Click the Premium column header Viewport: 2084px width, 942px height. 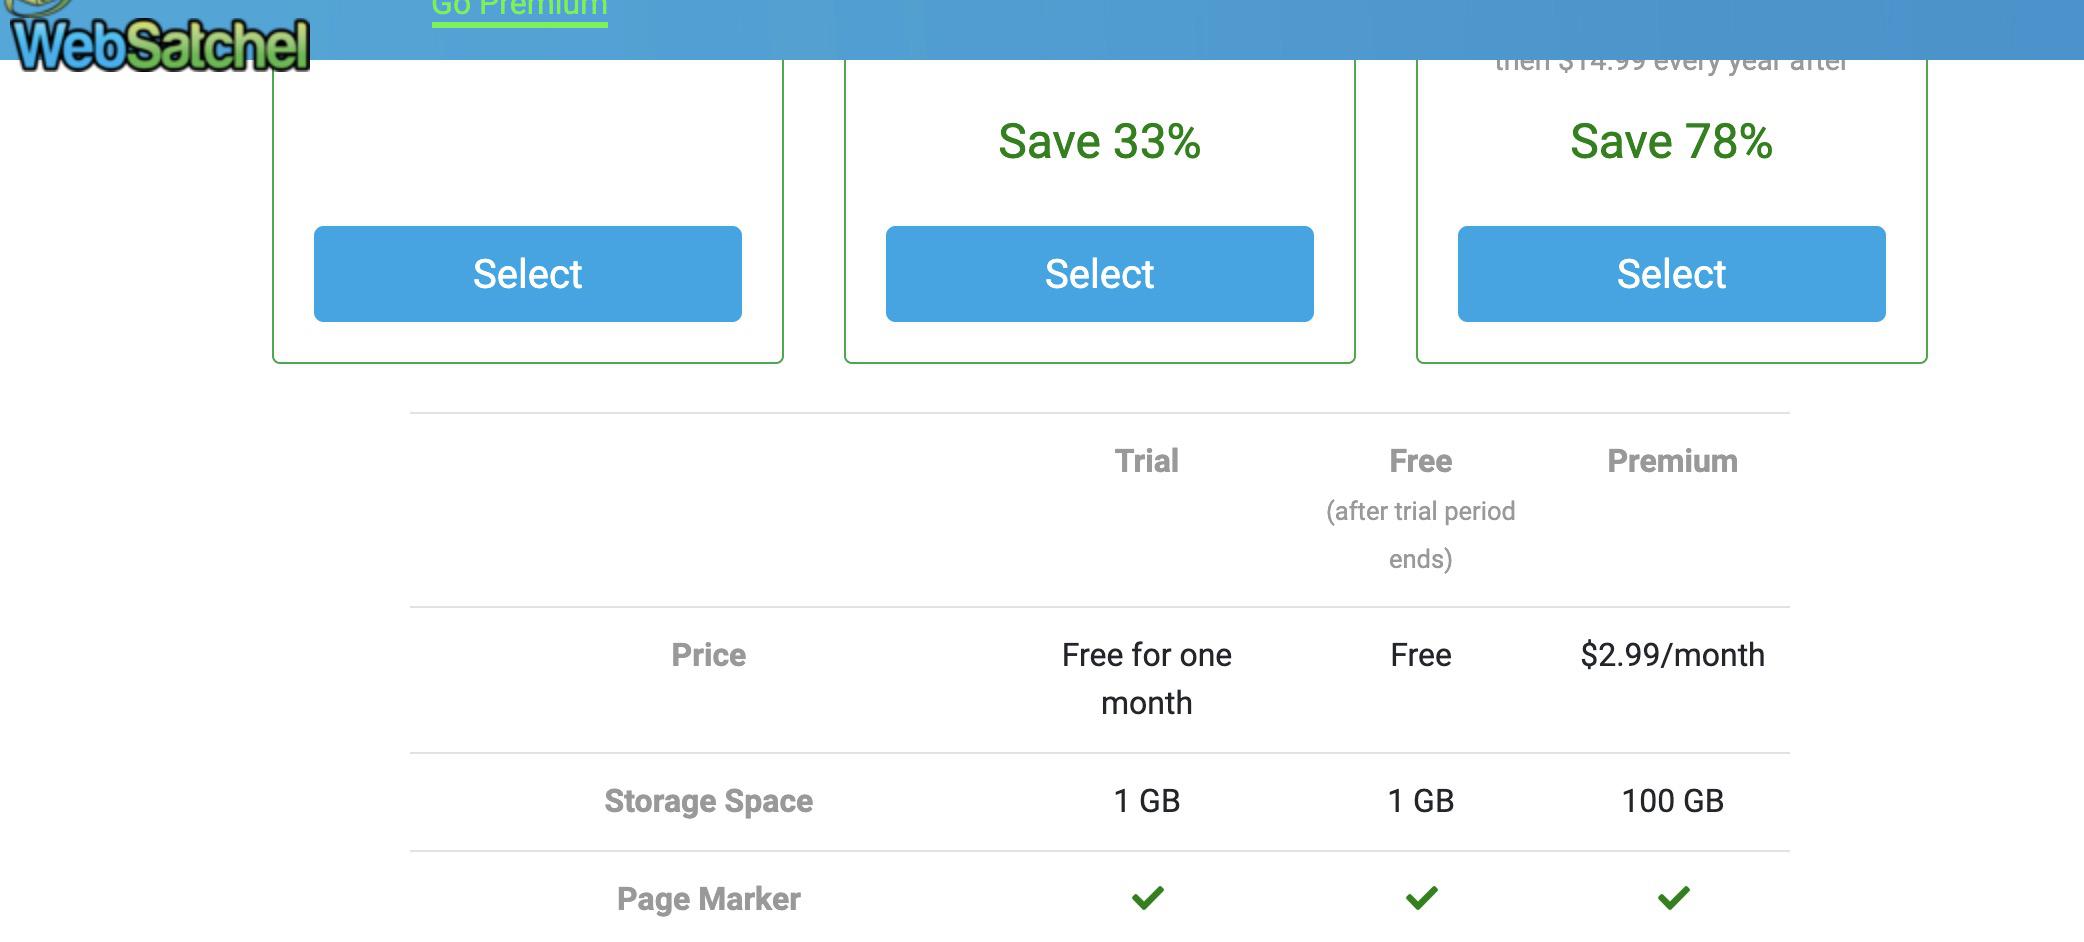coord(1673,461)
